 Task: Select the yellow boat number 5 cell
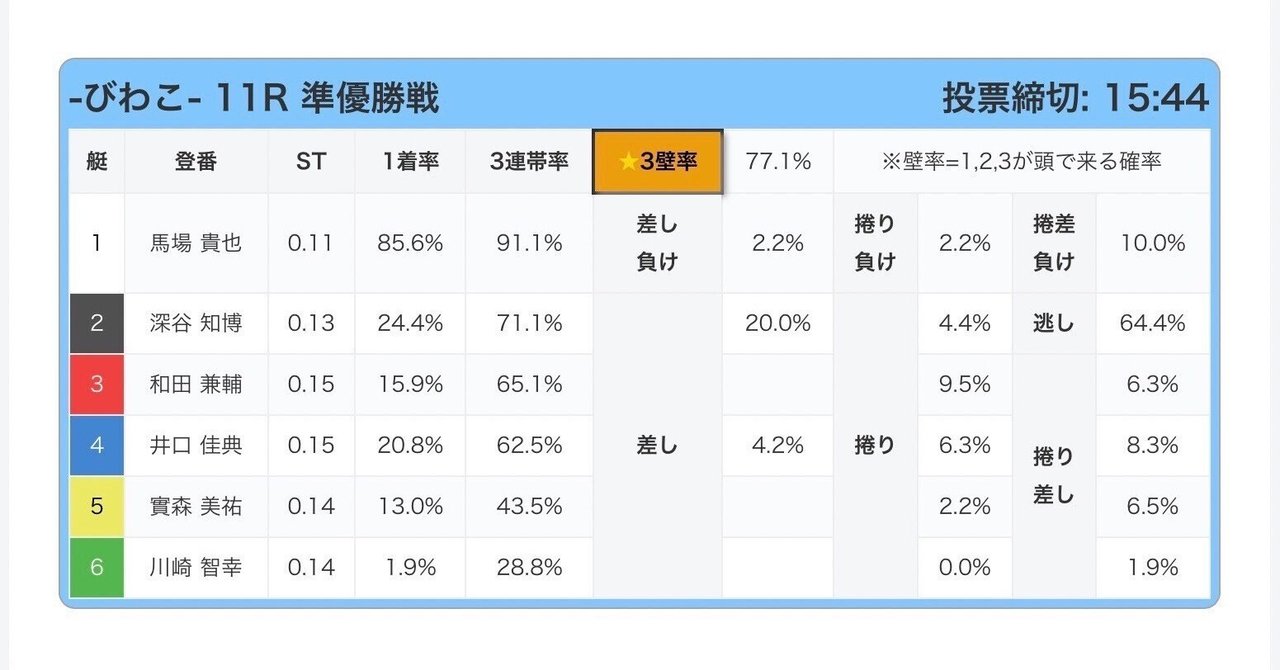point(97,506)
